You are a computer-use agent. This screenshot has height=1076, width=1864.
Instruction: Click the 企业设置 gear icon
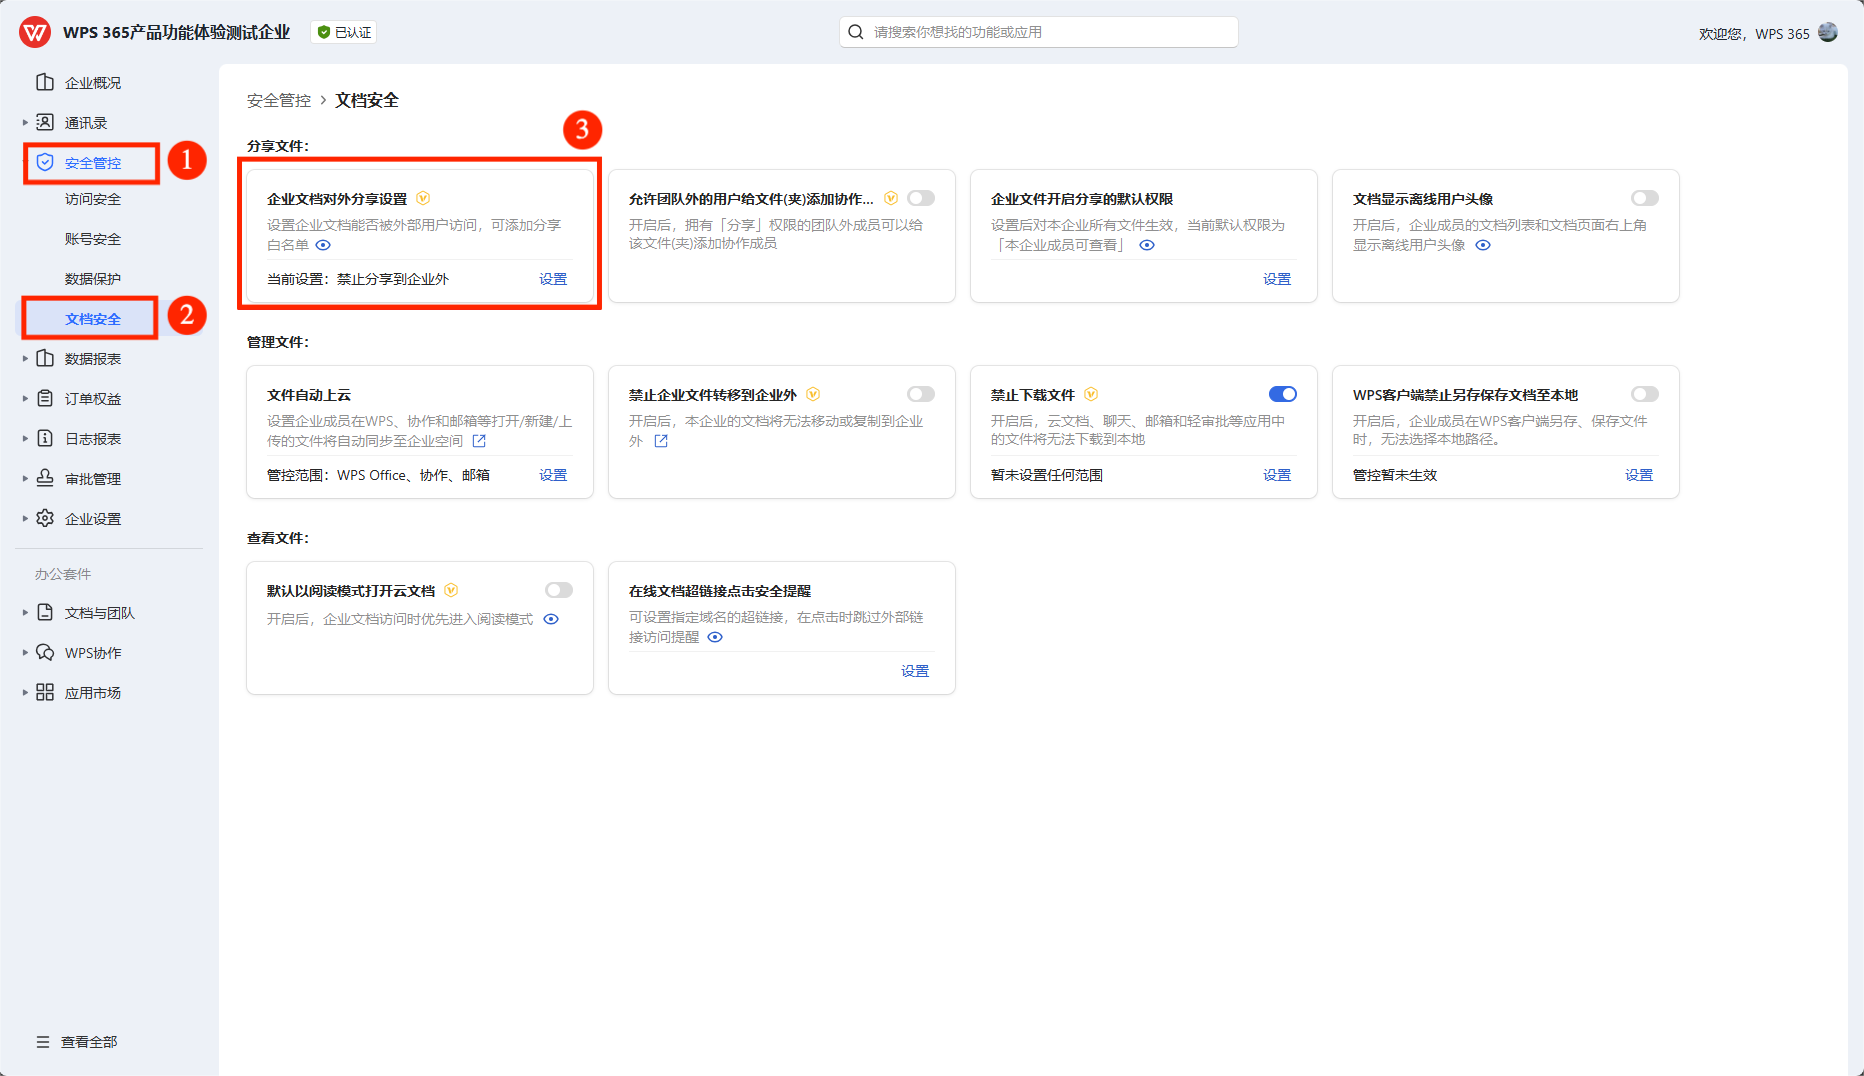click(45, 518)
